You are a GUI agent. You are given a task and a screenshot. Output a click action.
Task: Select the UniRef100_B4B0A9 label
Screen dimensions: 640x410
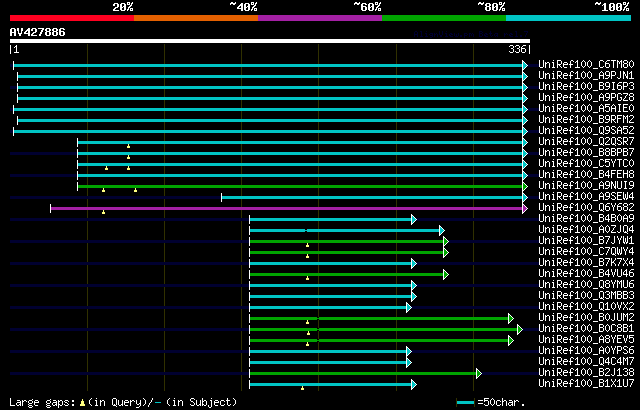586,219
